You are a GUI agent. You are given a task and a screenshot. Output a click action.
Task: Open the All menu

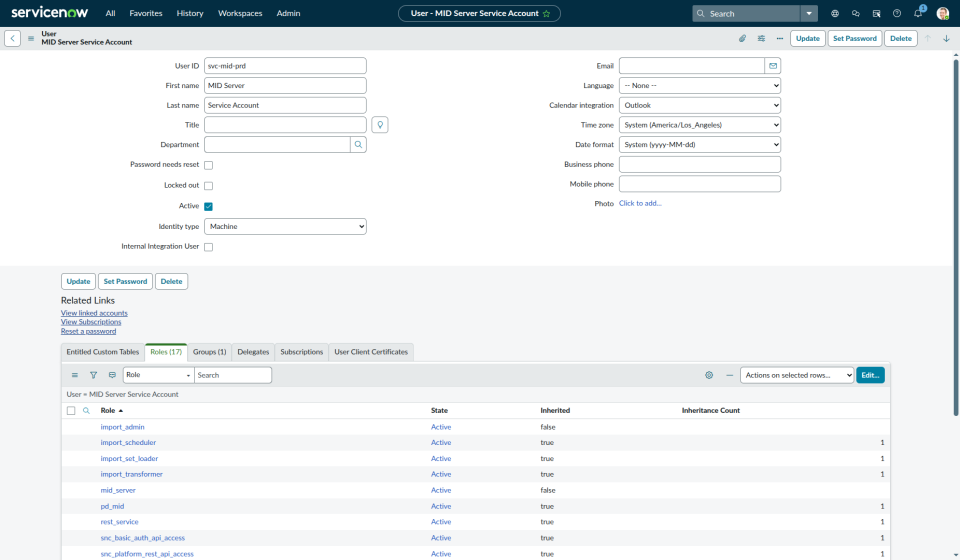[x=110, y=13]
